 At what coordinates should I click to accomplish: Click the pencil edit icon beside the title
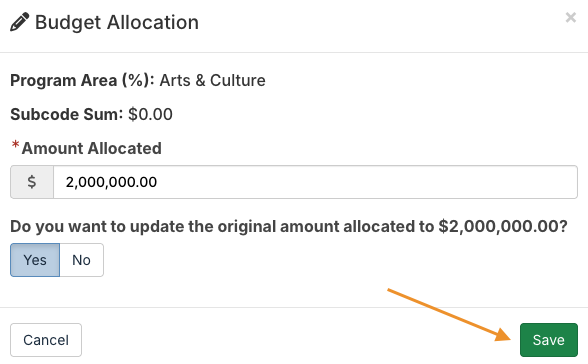[x=20, y=22]
